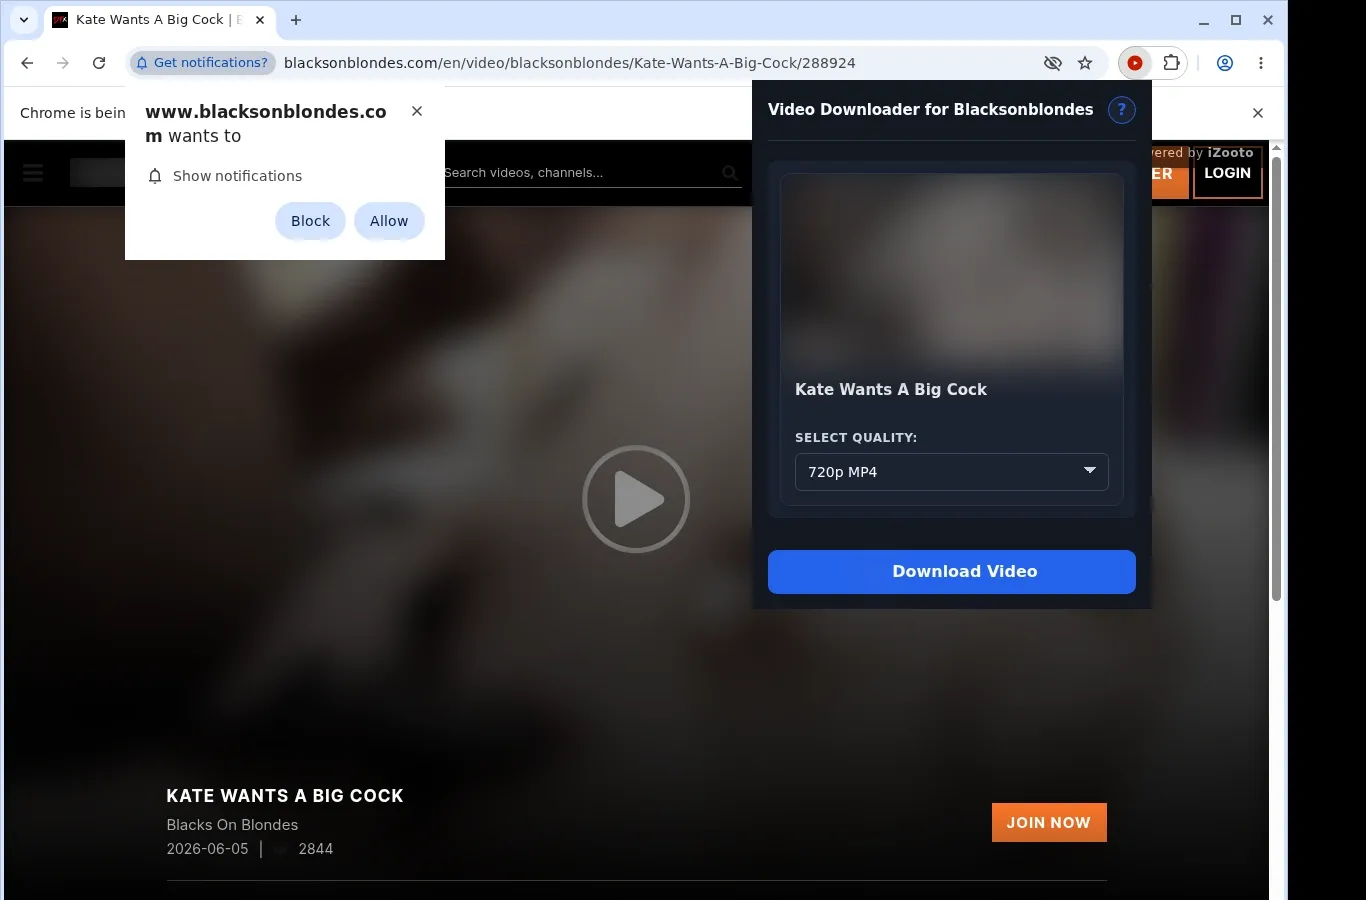Select the active browser tab
Screen dimensions: 1366x900
(x=160, y=20)
